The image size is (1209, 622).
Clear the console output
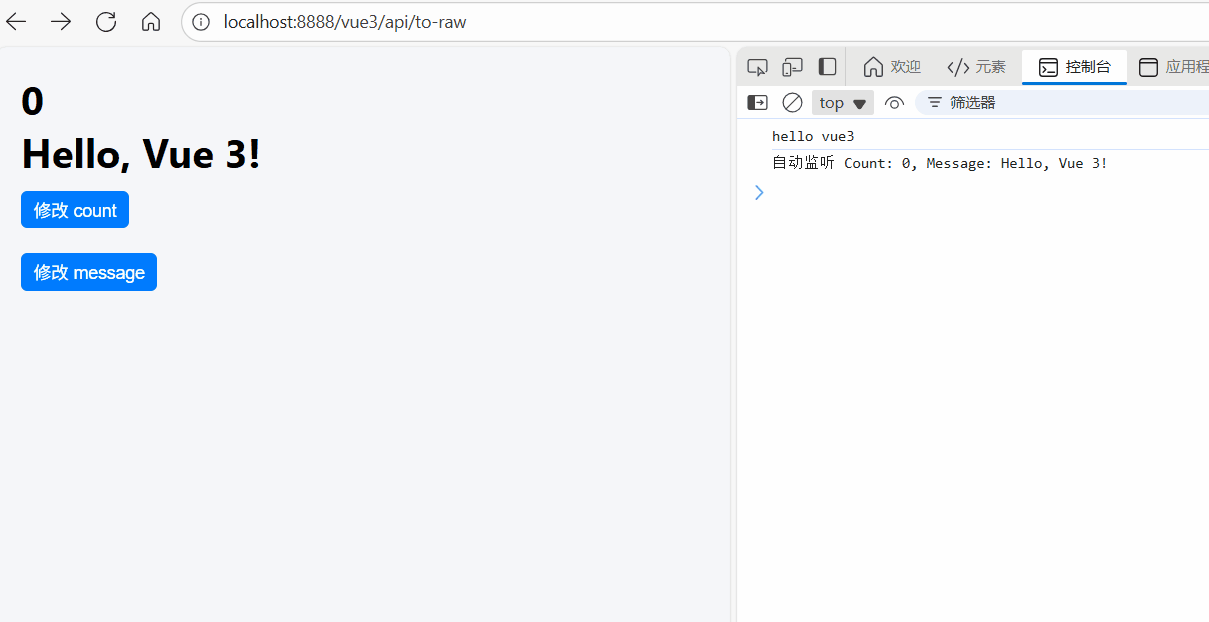coord(792,103)
